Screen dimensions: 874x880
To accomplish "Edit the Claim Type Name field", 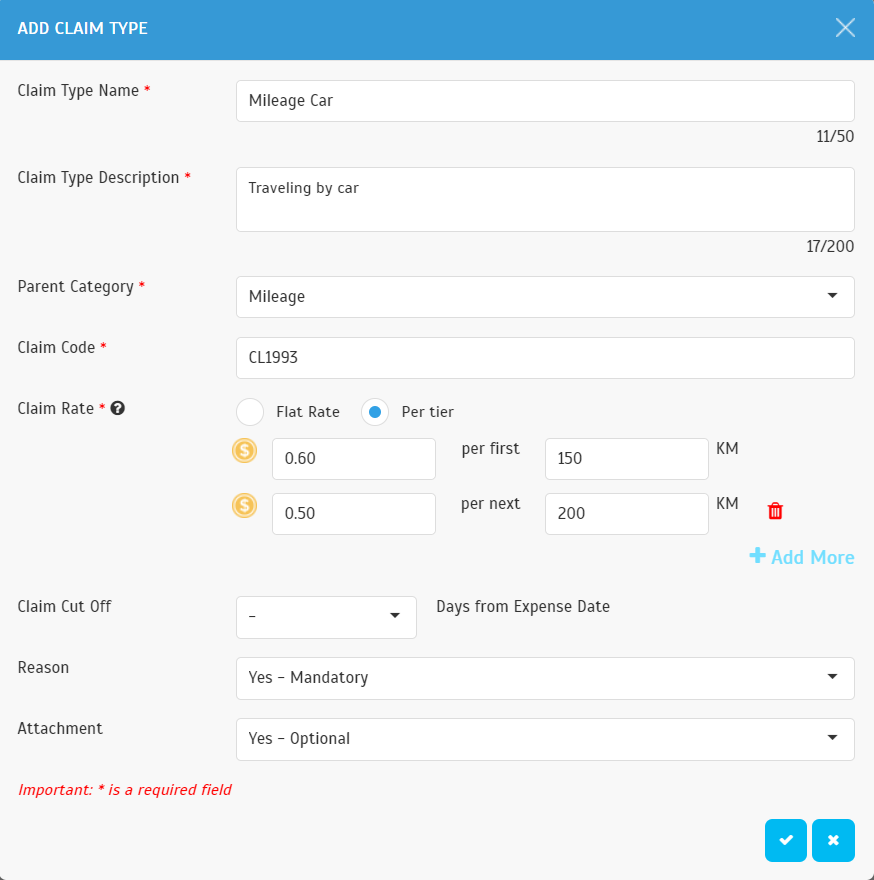I will (x=545, y=101).
